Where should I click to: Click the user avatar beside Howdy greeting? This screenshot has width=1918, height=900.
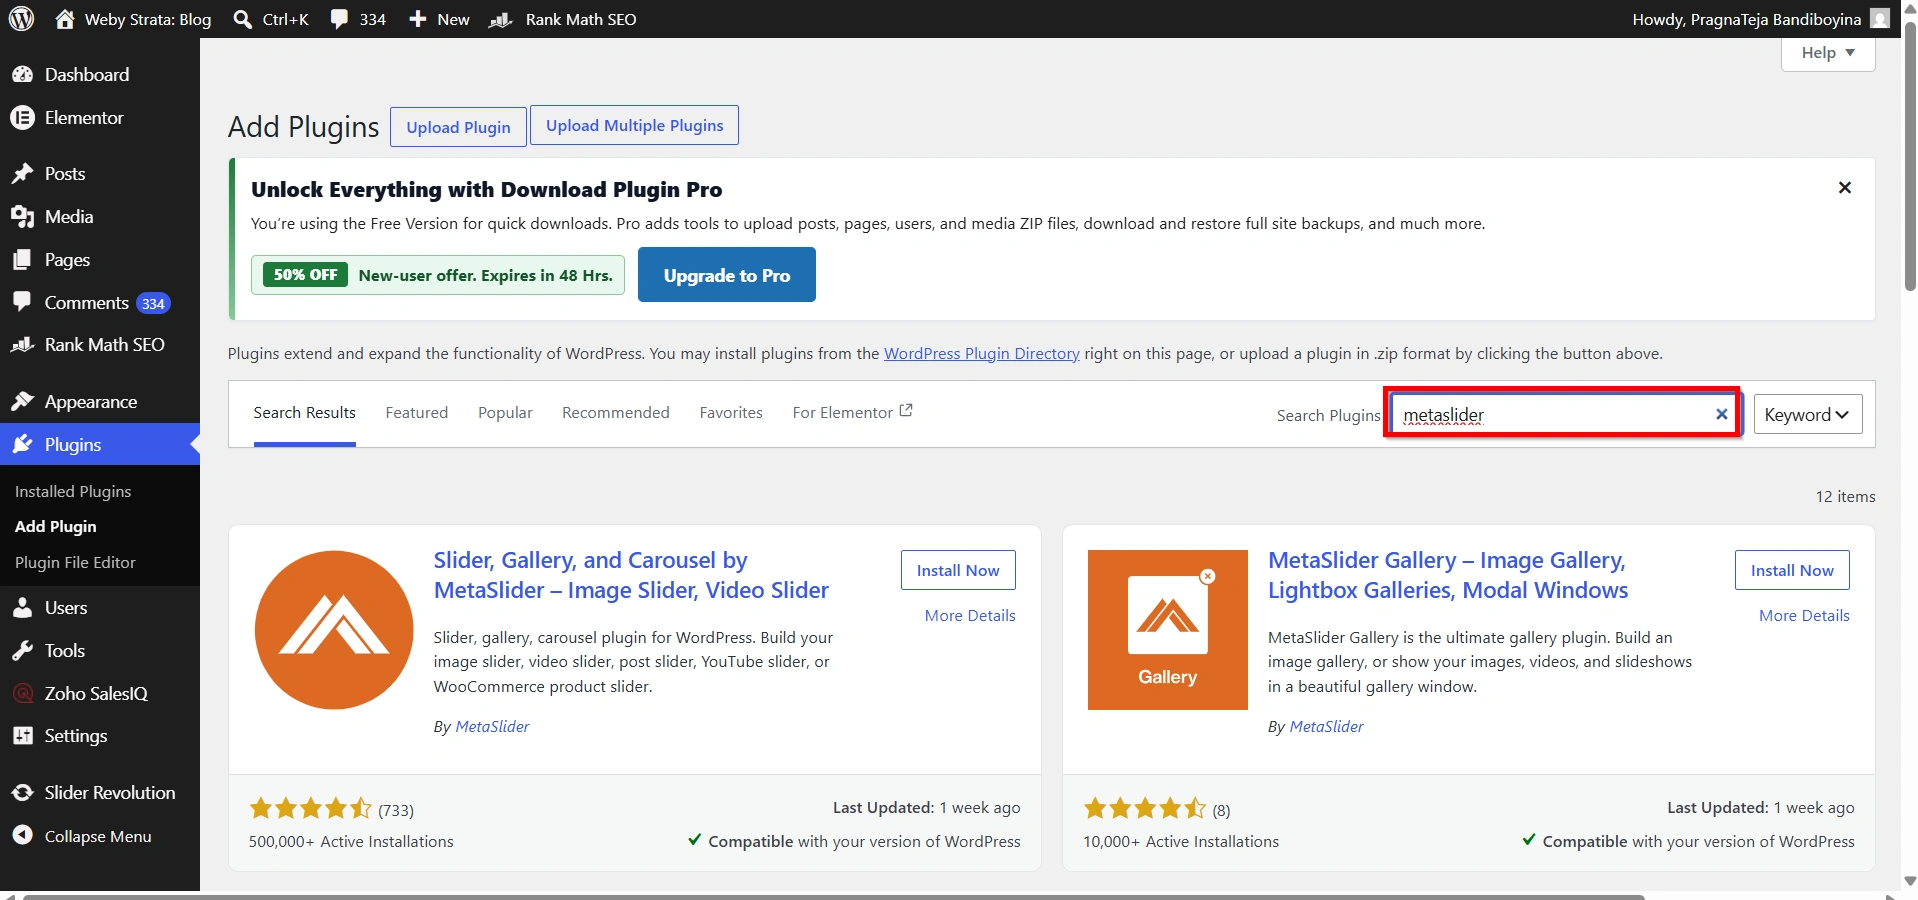1880,19
